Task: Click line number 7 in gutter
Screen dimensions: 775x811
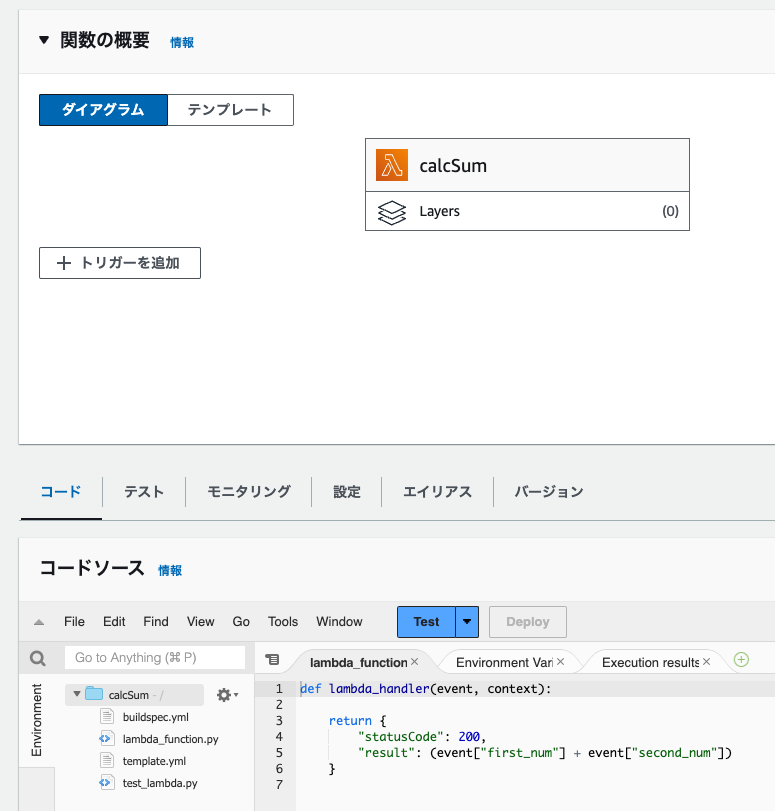Action: (x=279, y=785)
